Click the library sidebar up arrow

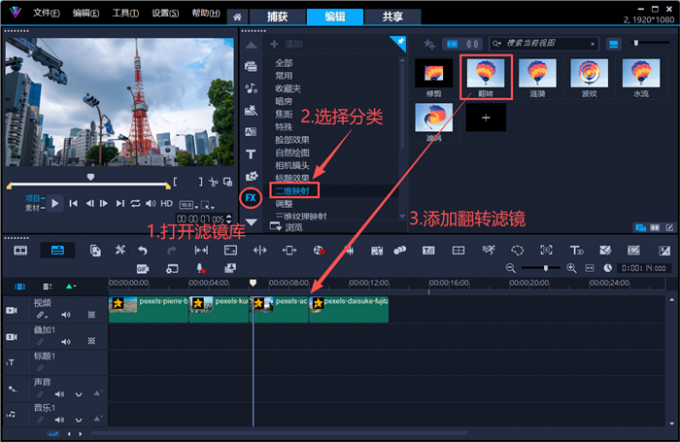[251, 46]
